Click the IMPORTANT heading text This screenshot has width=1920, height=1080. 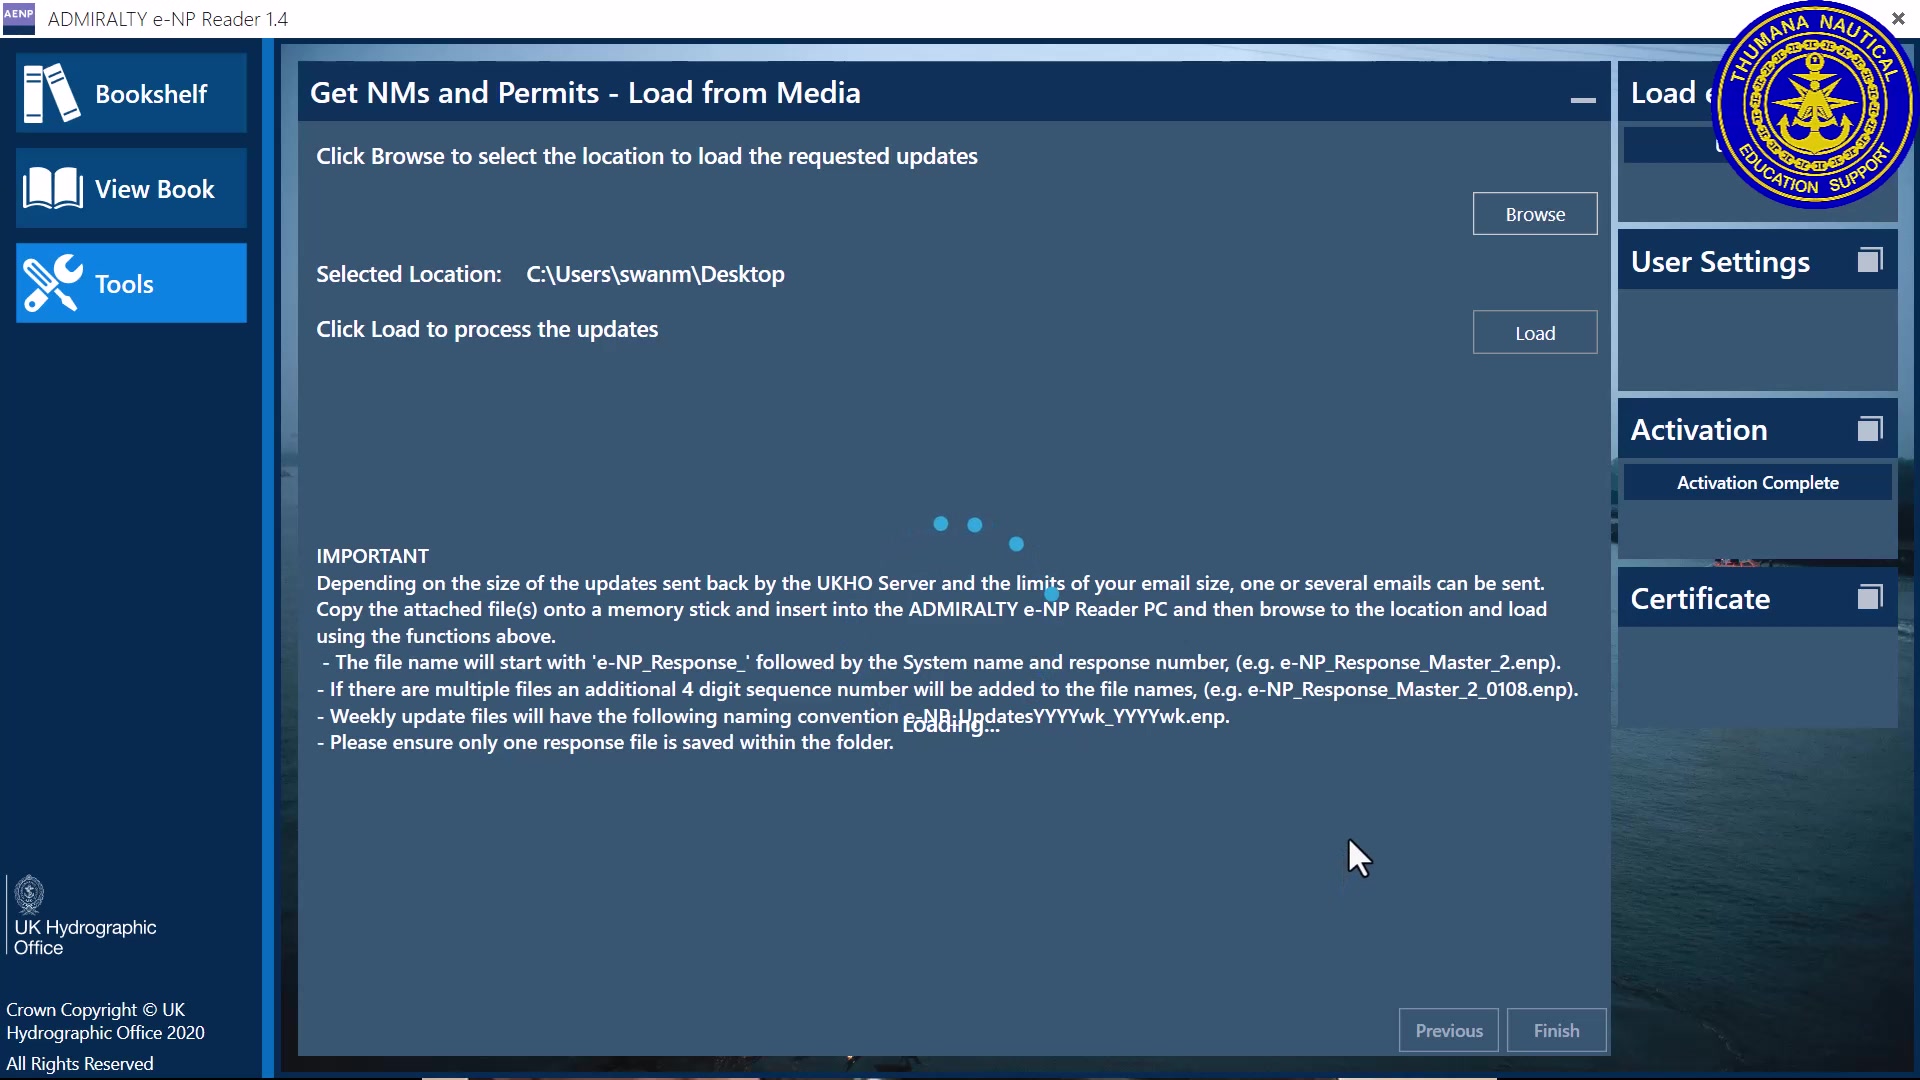tap(372, 556)
